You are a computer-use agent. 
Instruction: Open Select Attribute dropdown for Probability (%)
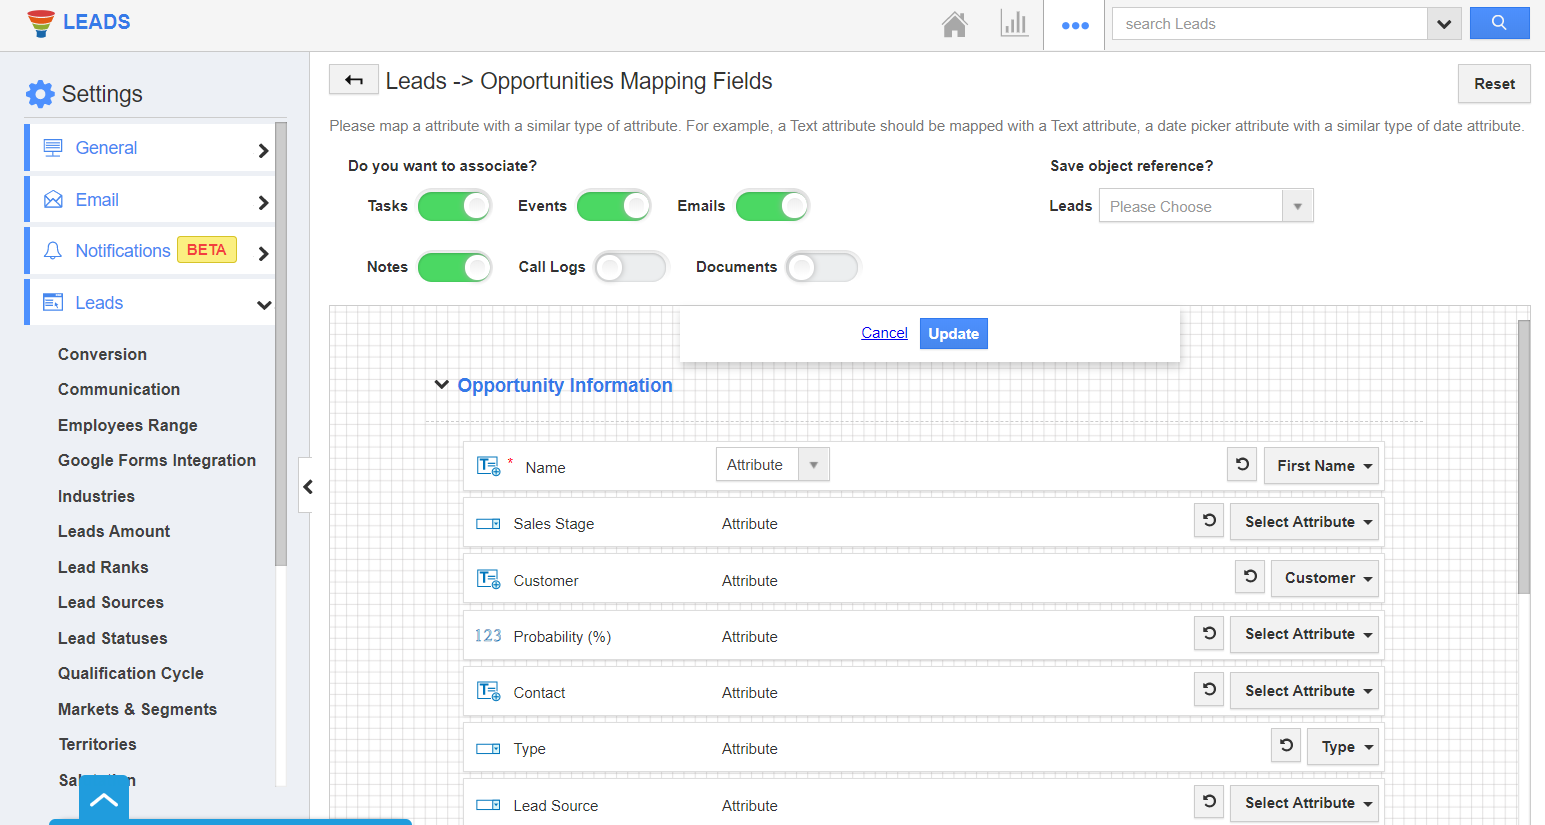(1305, 634)
